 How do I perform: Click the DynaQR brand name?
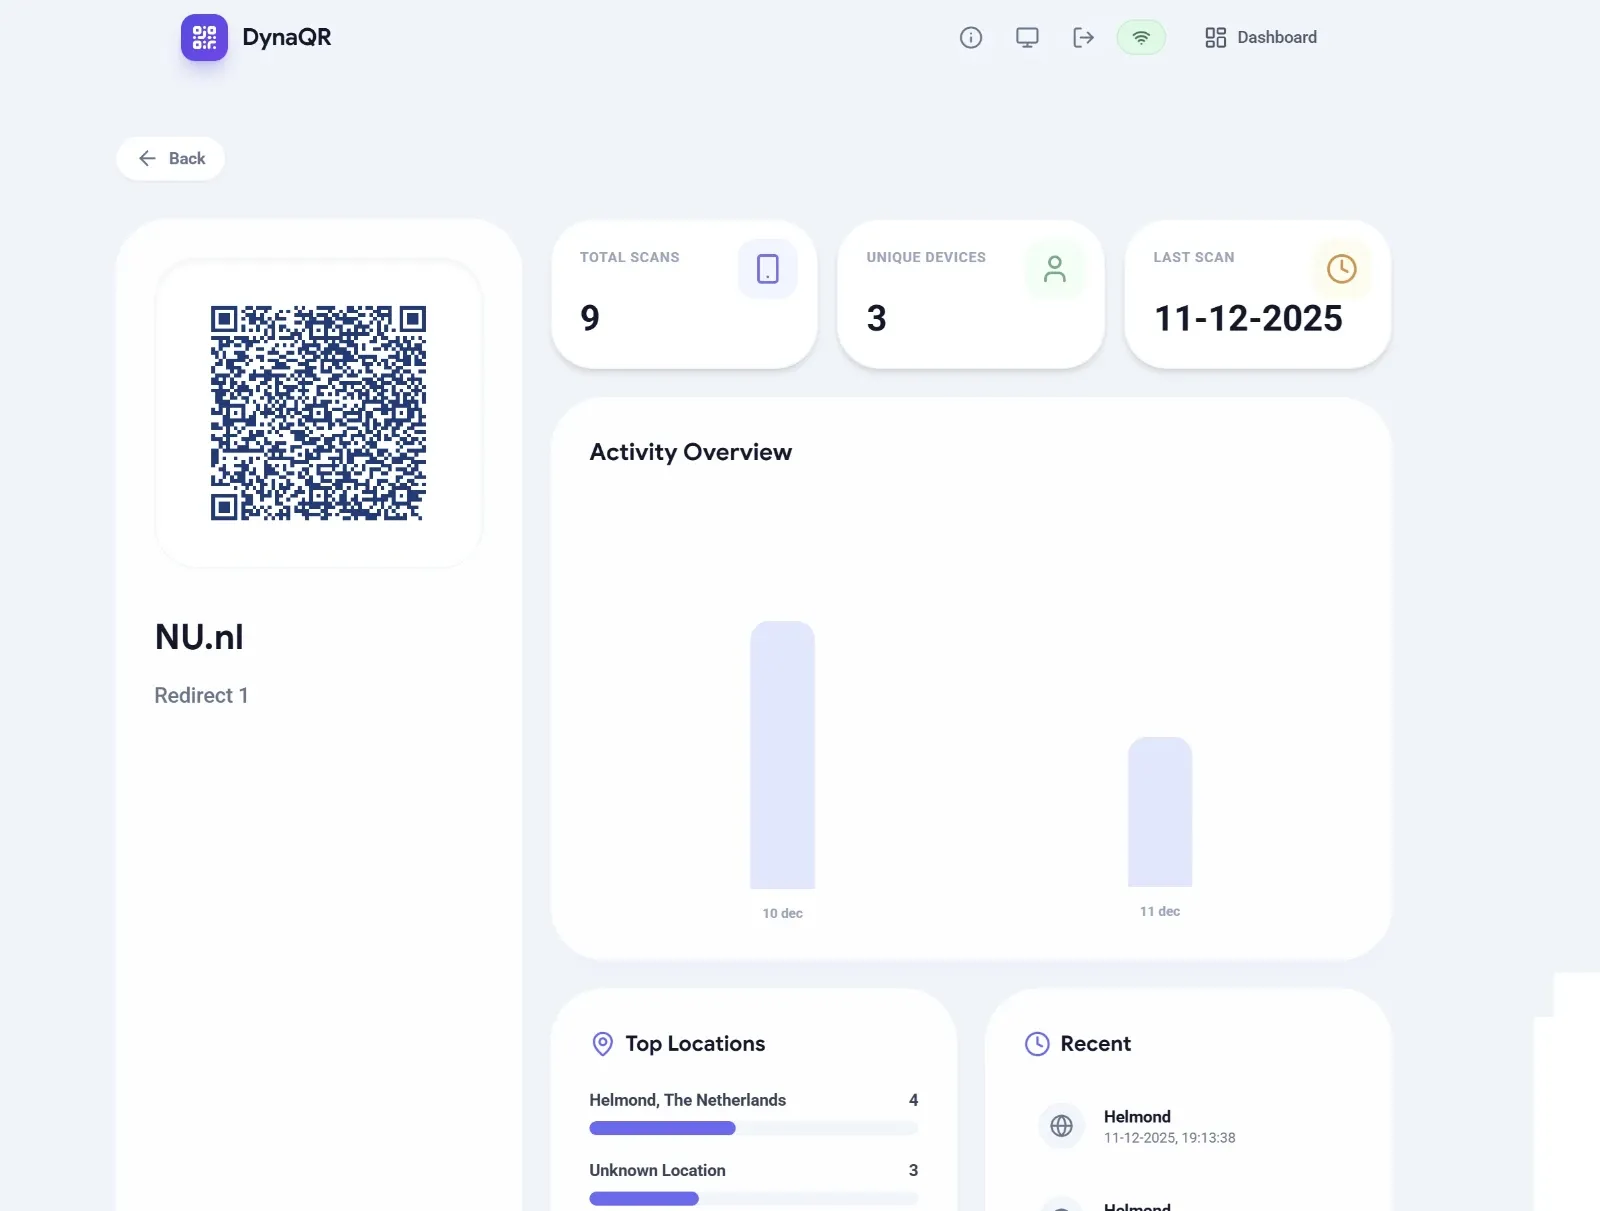pyautogui.click(x=287, y=38)
